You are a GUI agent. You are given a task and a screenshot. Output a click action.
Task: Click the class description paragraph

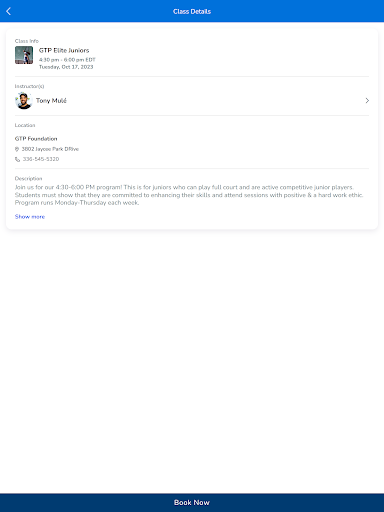[189, 195]
